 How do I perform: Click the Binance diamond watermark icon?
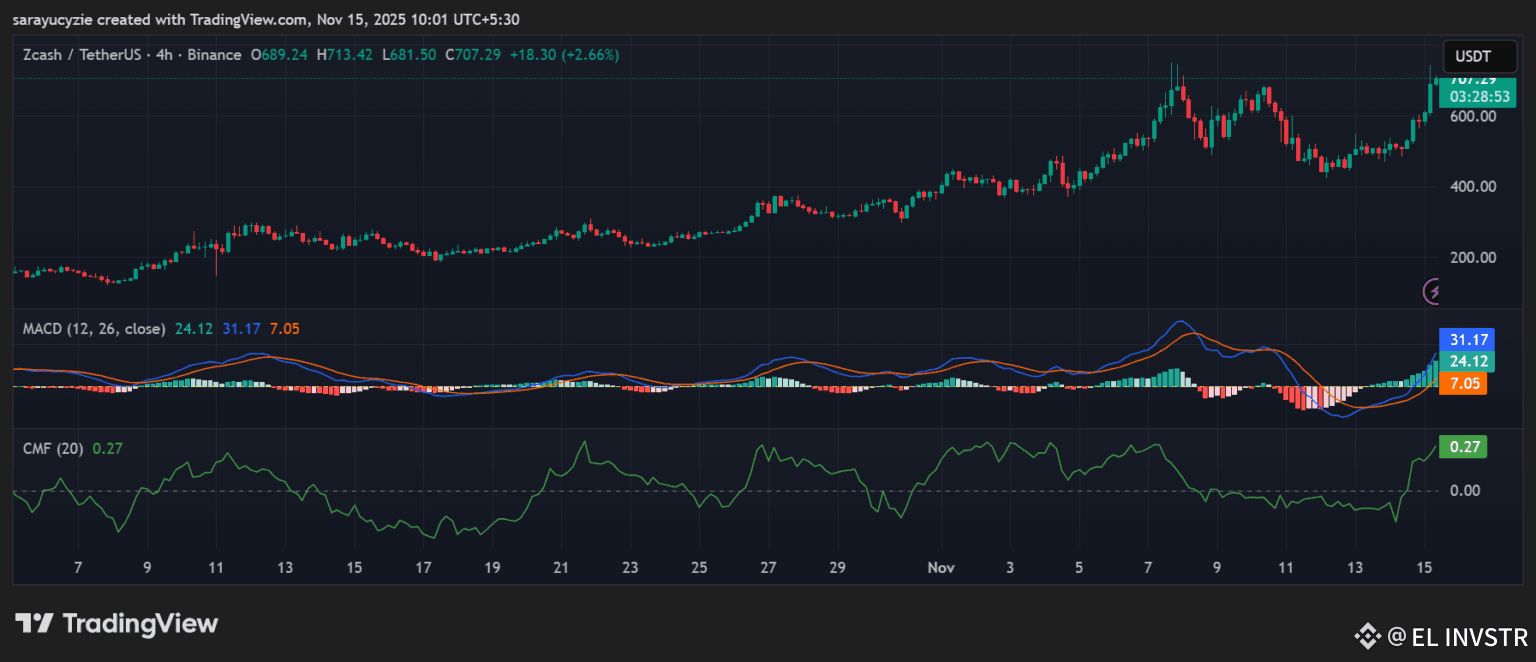[1367, 636]
